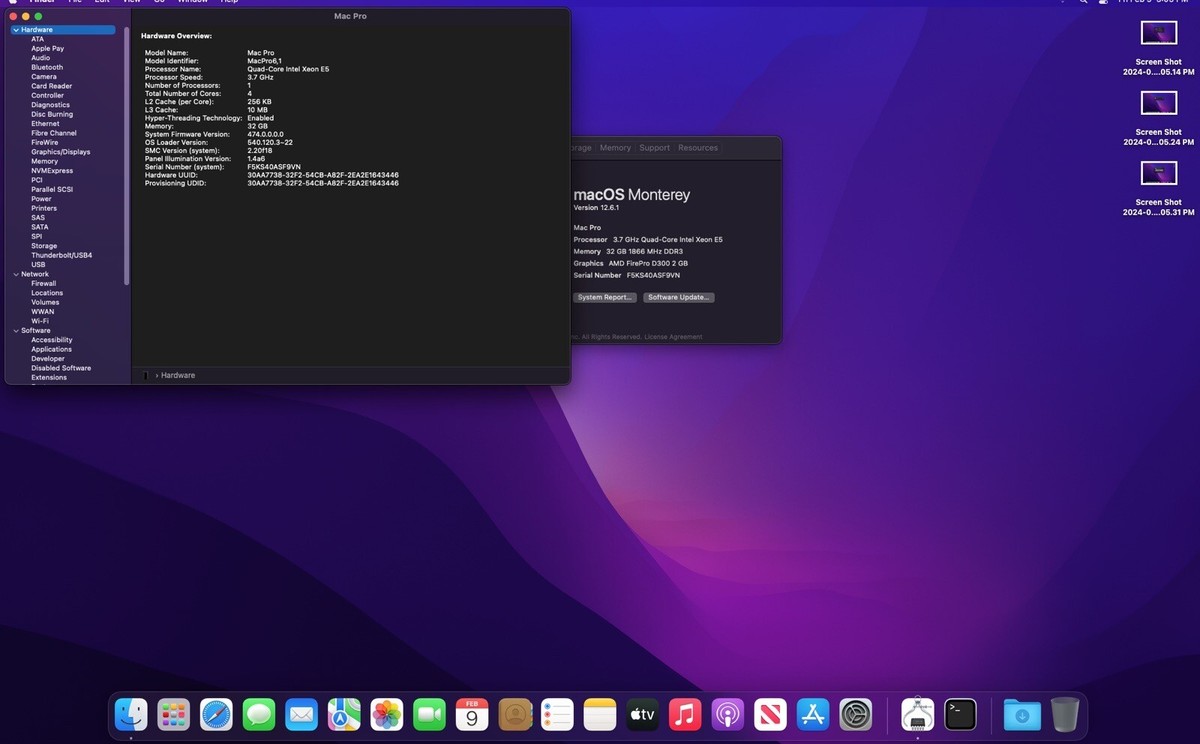Viewport: 1200px width, 744px height.
Task: Select USB in the Hardware list
Action: coord(38,265)
